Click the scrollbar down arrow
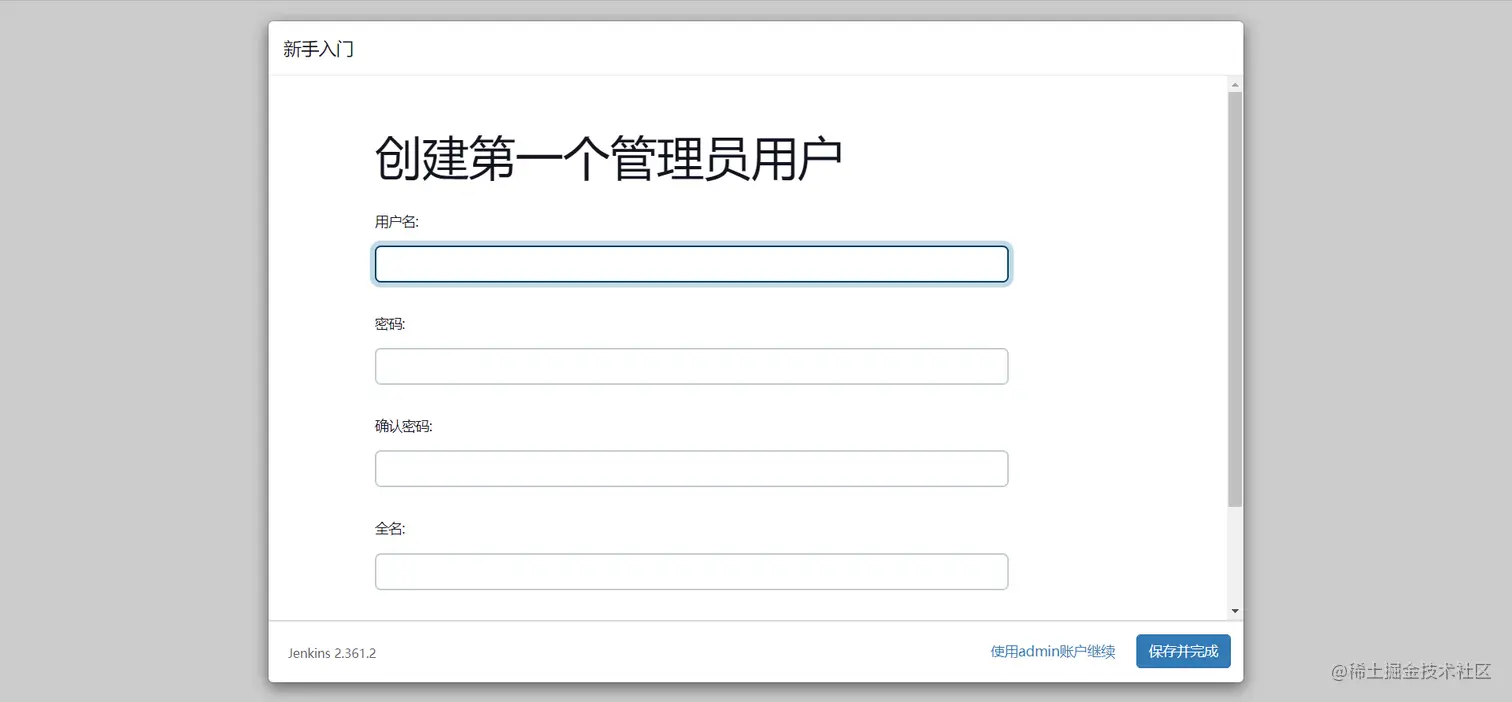 [x=1235, y=611]
